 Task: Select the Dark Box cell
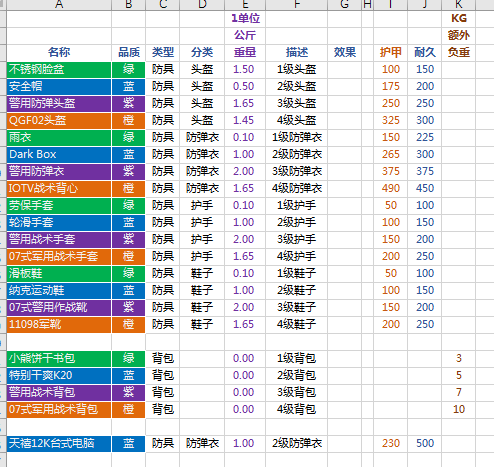59,155
